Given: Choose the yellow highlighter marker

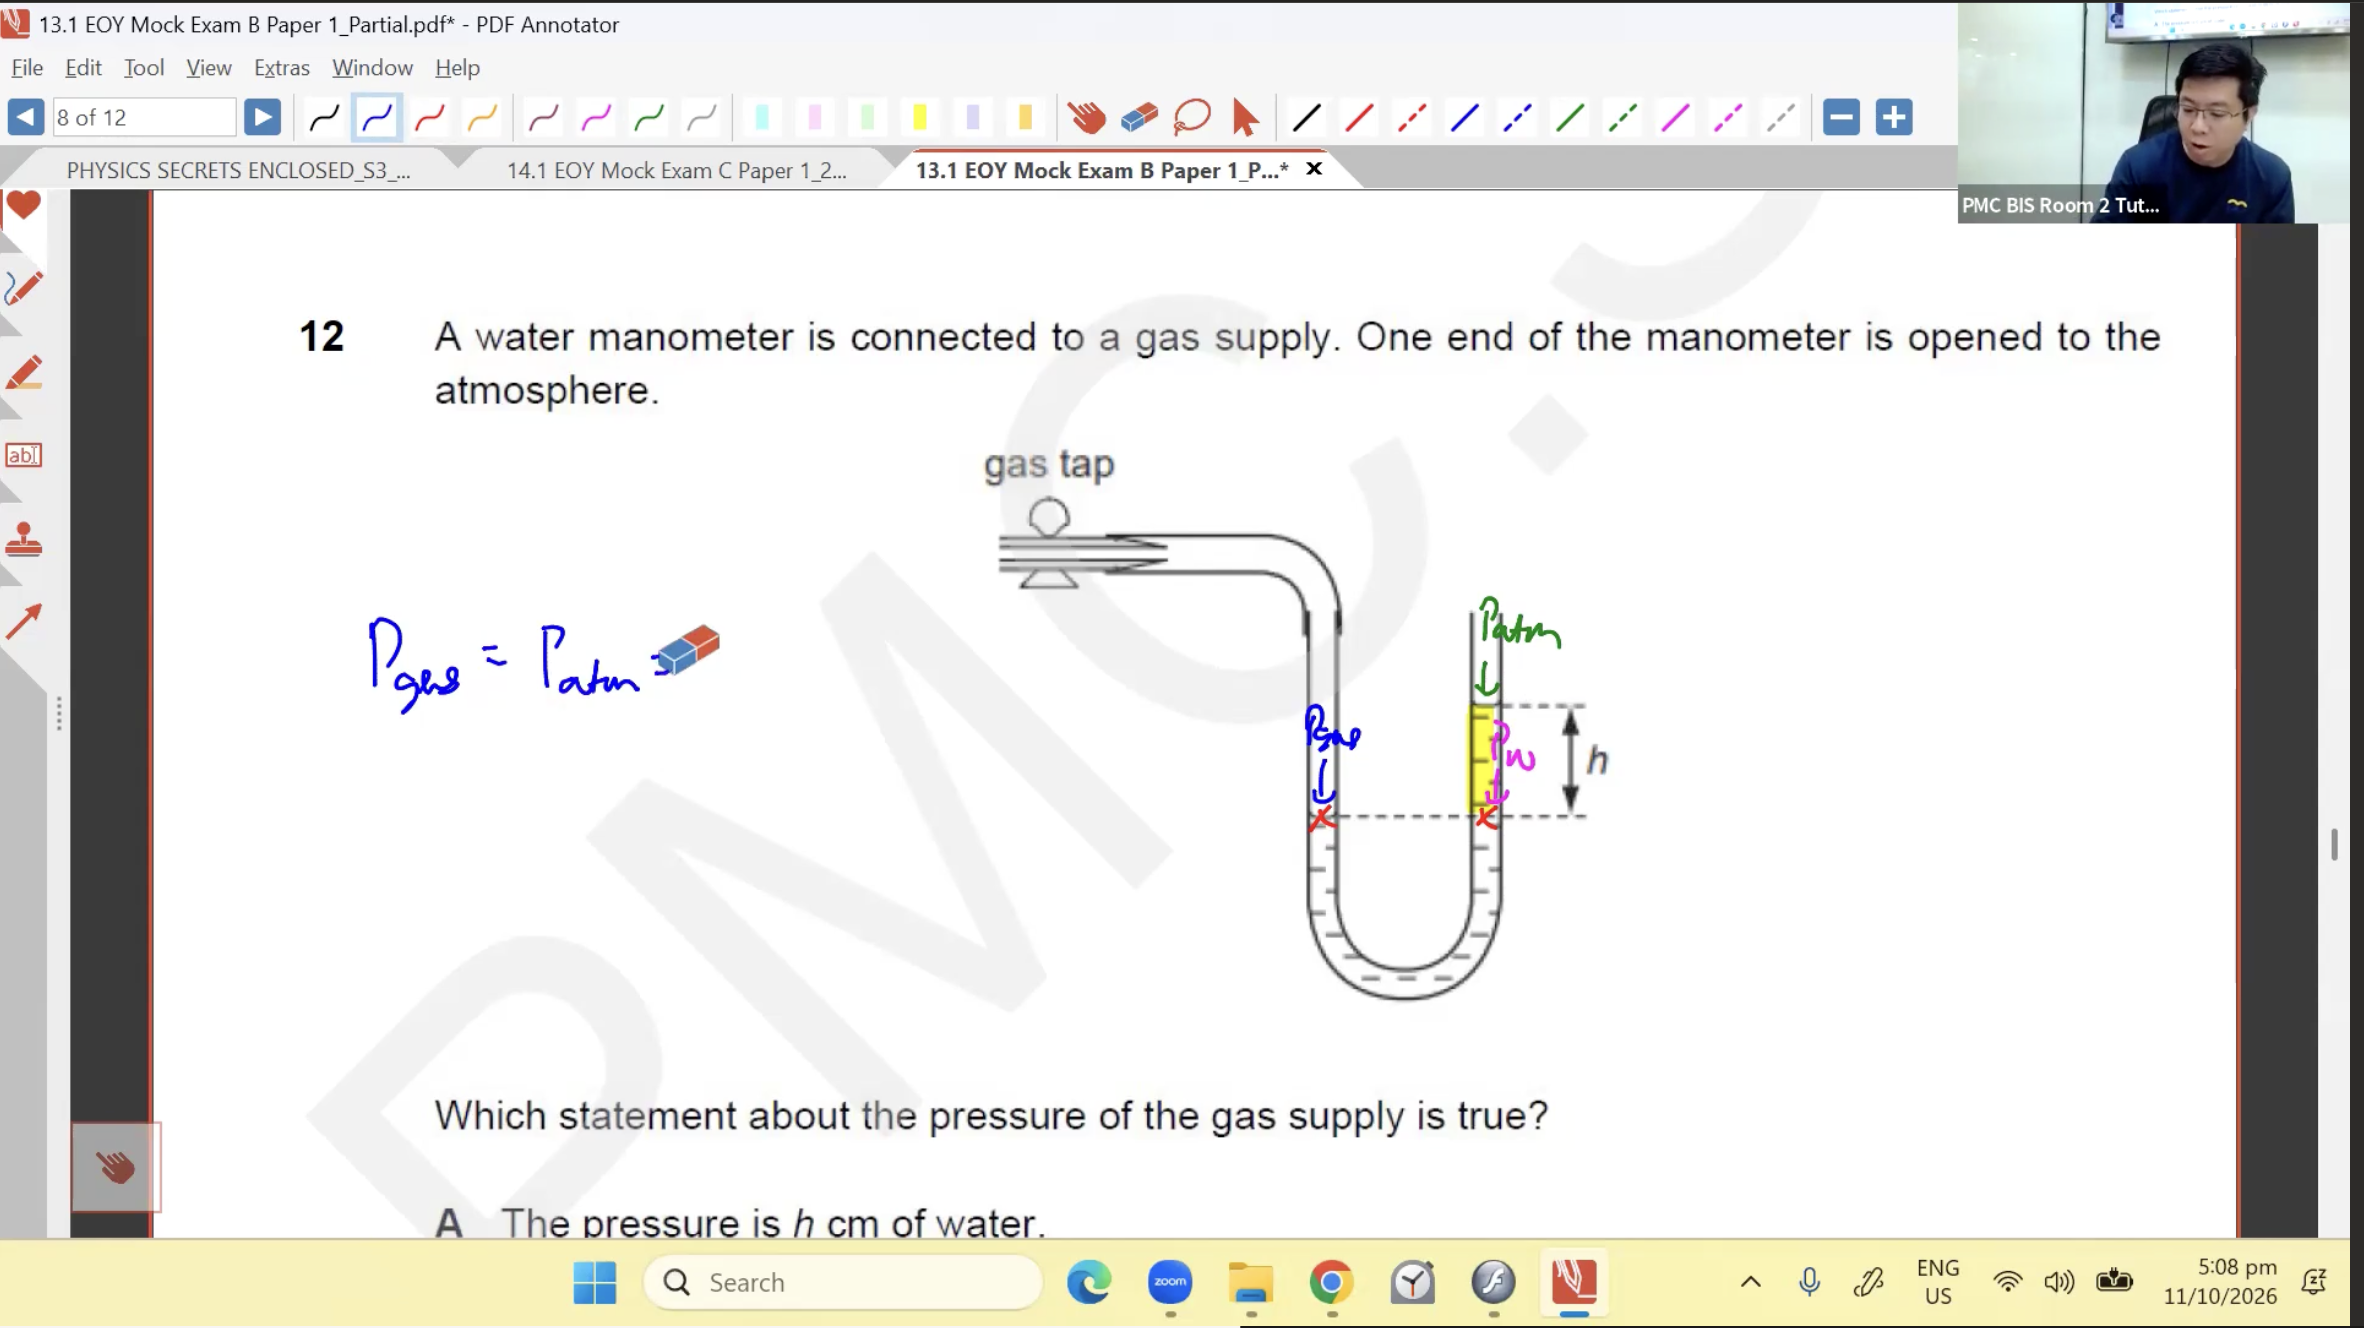Looking at the screenshot, I should [920, 118].
